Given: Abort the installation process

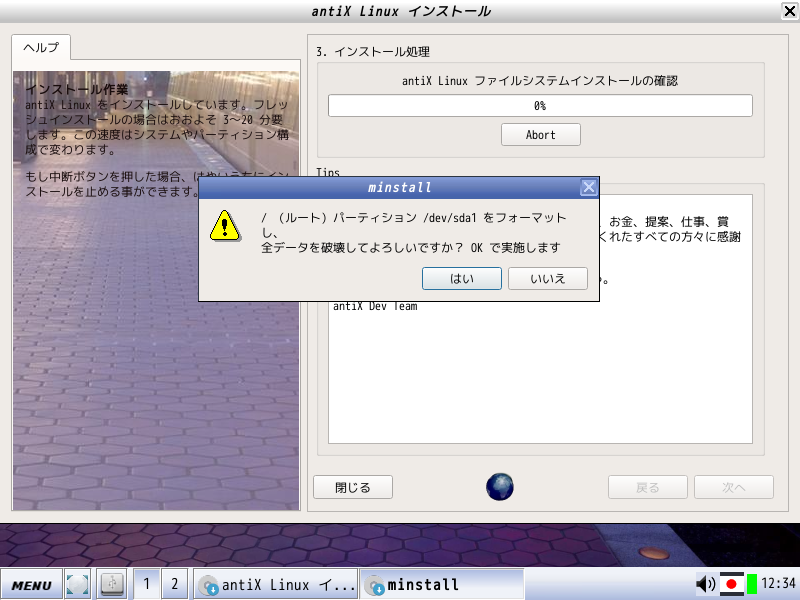Looking at the screenshot, I should (x=540, y=135).
